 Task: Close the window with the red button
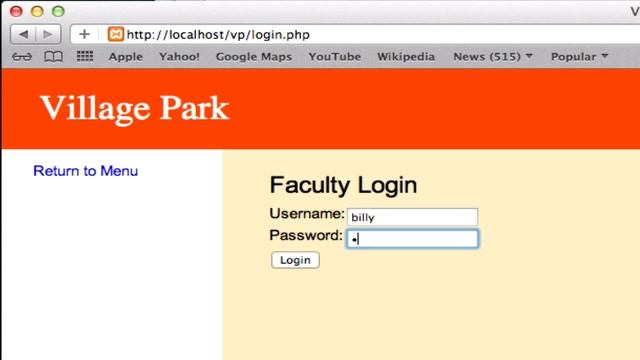16,11
